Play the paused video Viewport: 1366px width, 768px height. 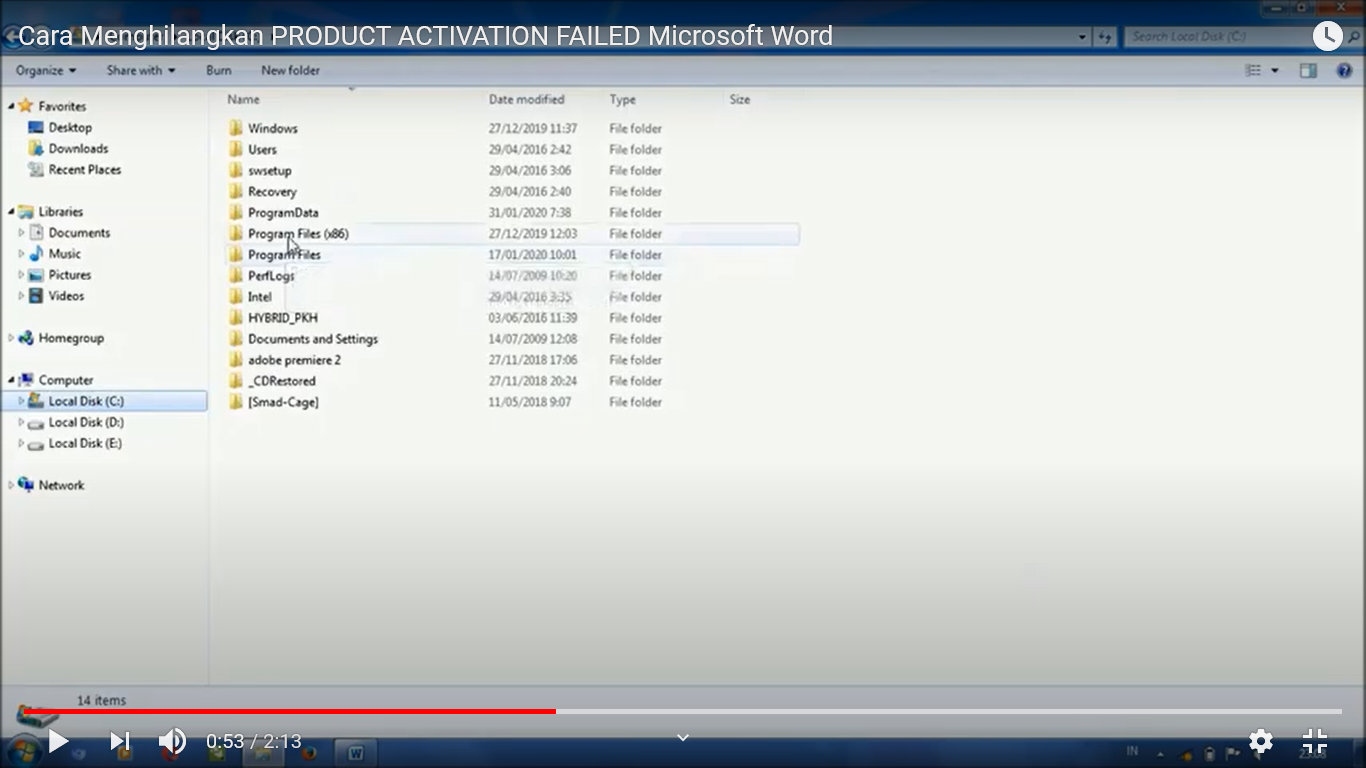coord(58,741)
